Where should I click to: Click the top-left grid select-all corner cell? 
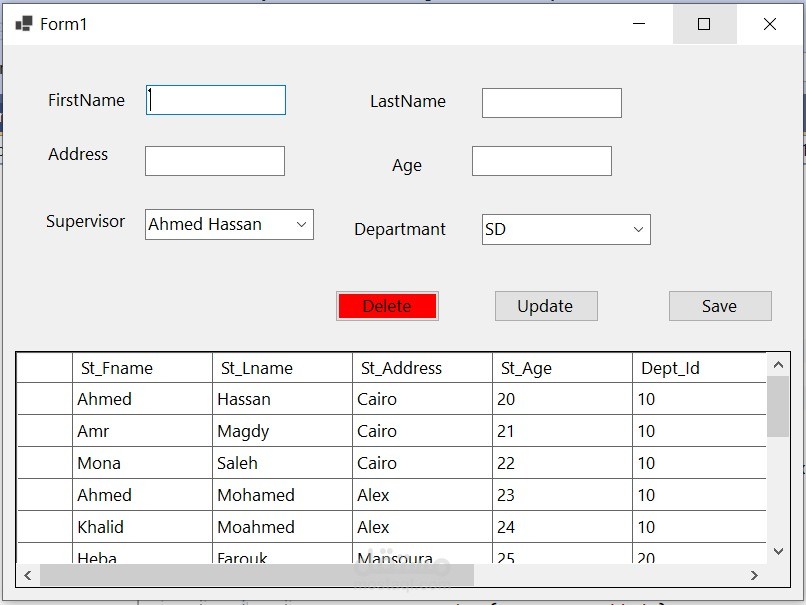pos(45,368)
